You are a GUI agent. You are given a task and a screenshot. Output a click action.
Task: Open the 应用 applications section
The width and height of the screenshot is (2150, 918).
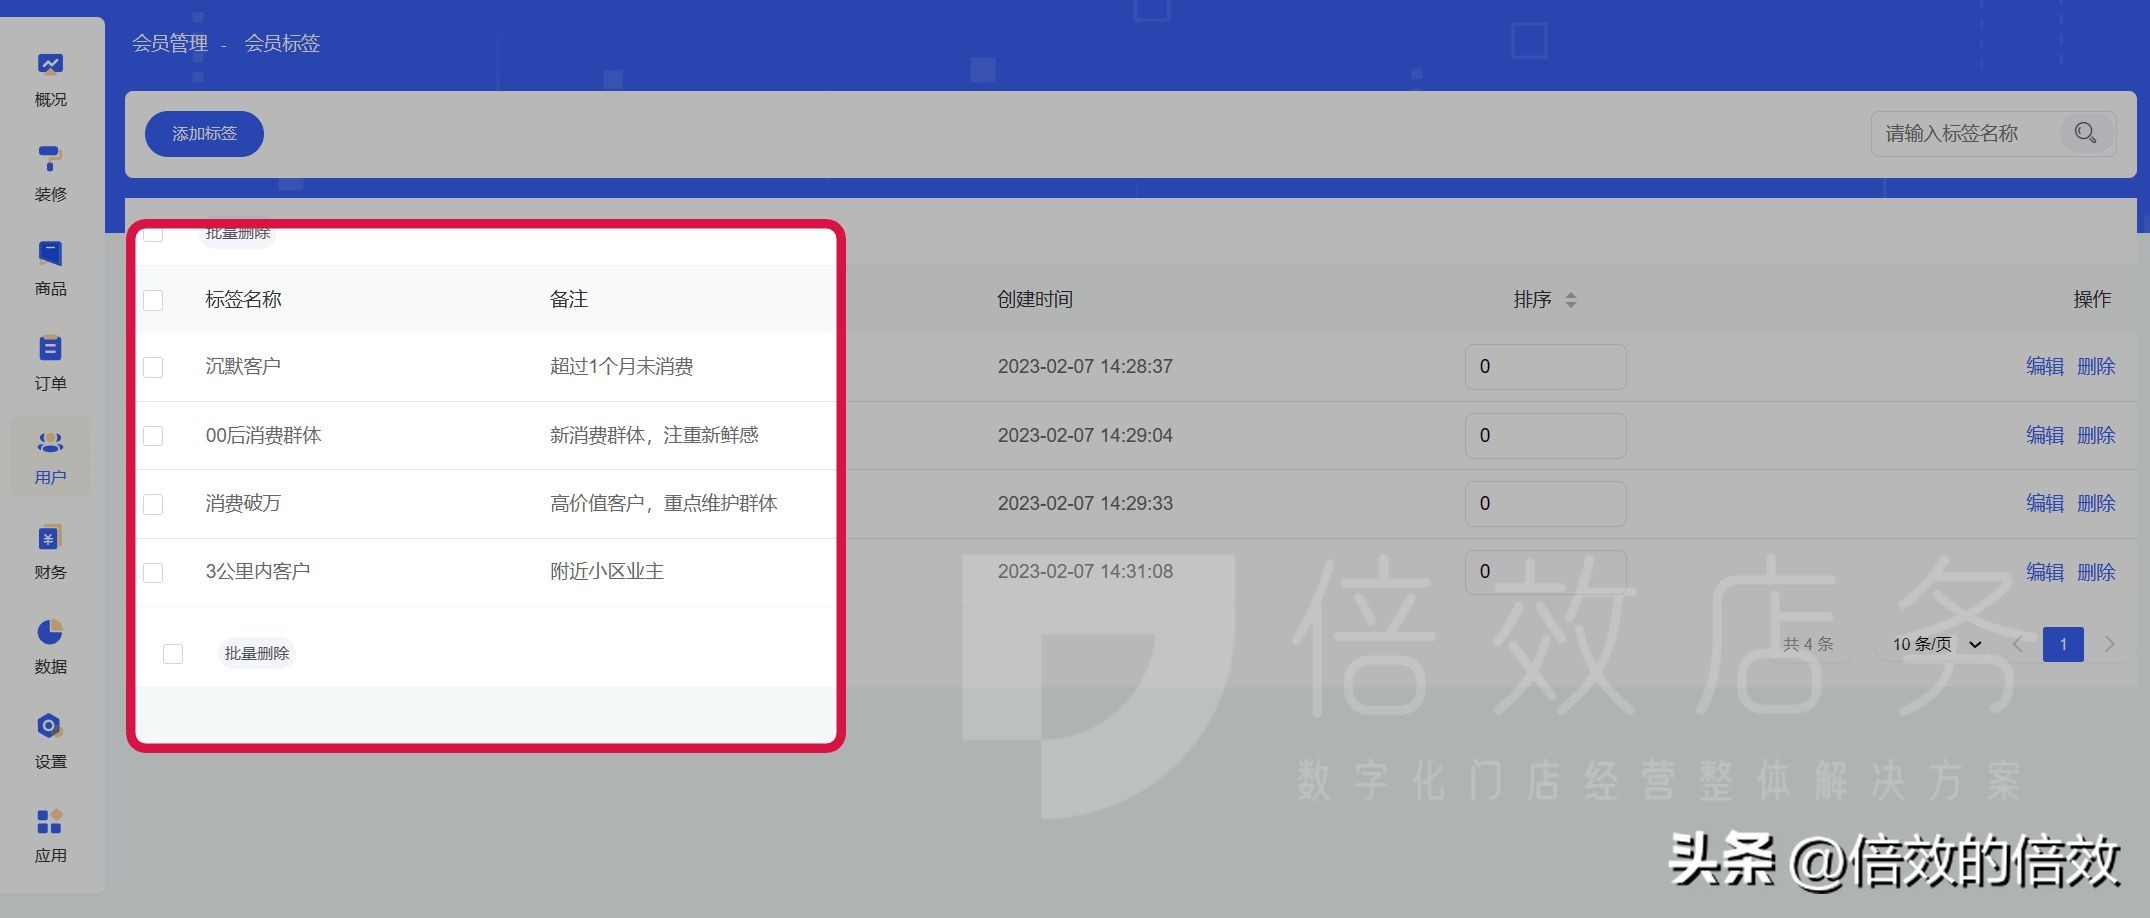pos(50,837)
